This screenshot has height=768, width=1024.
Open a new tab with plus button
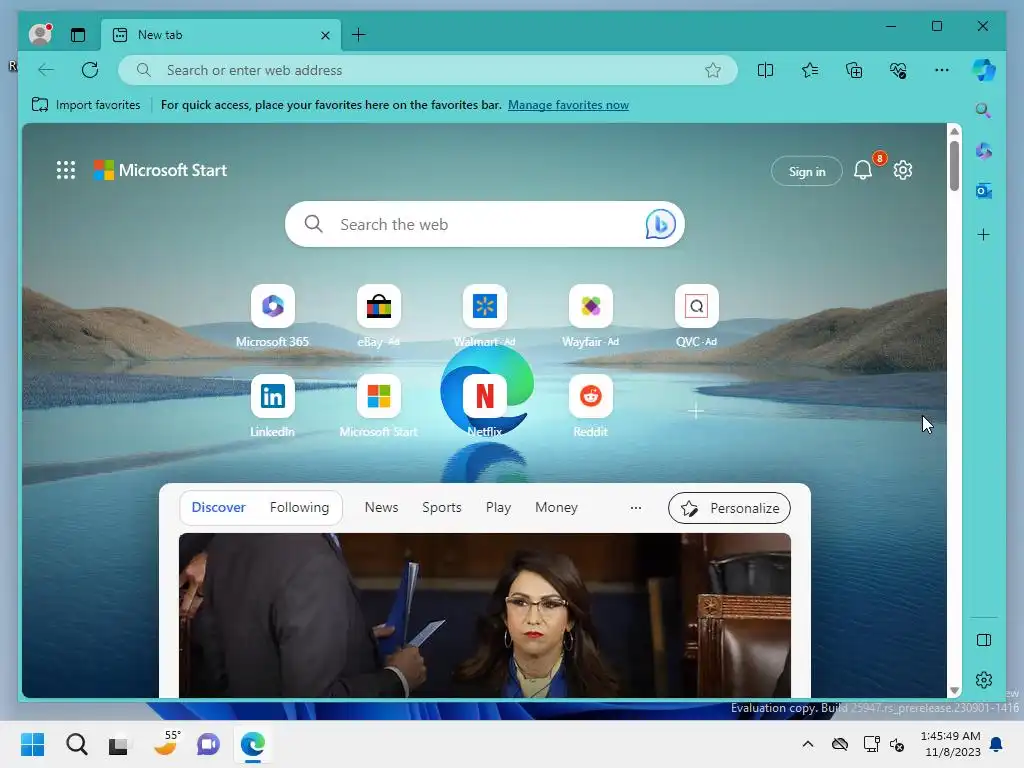(x=359, y=35)
